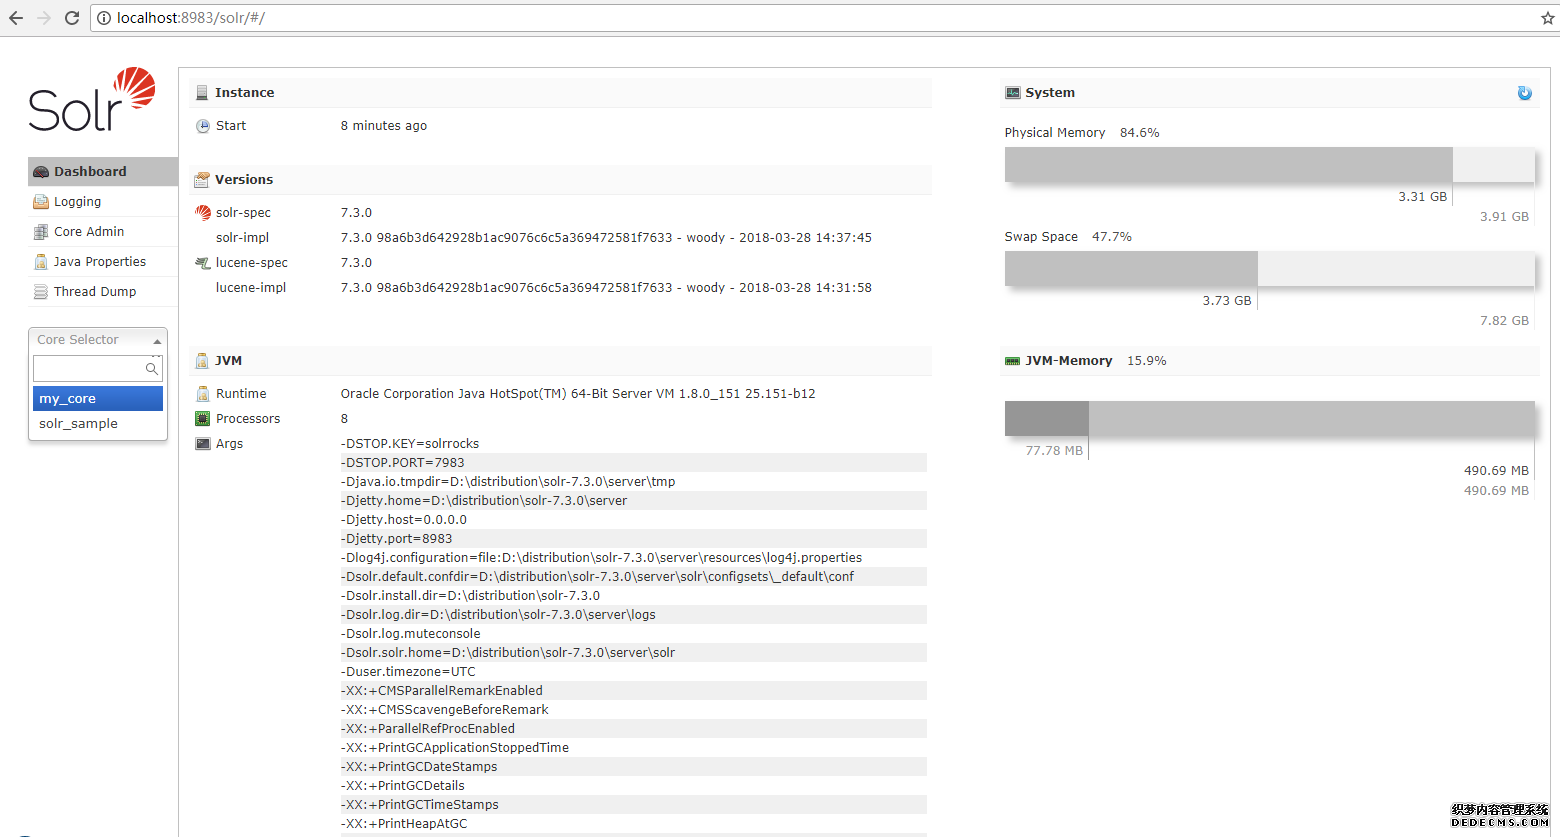This screenshot has height=837, width=1560.
Task: Click the JVM-Memory usage bar
Action: (x=1268, y=419)
